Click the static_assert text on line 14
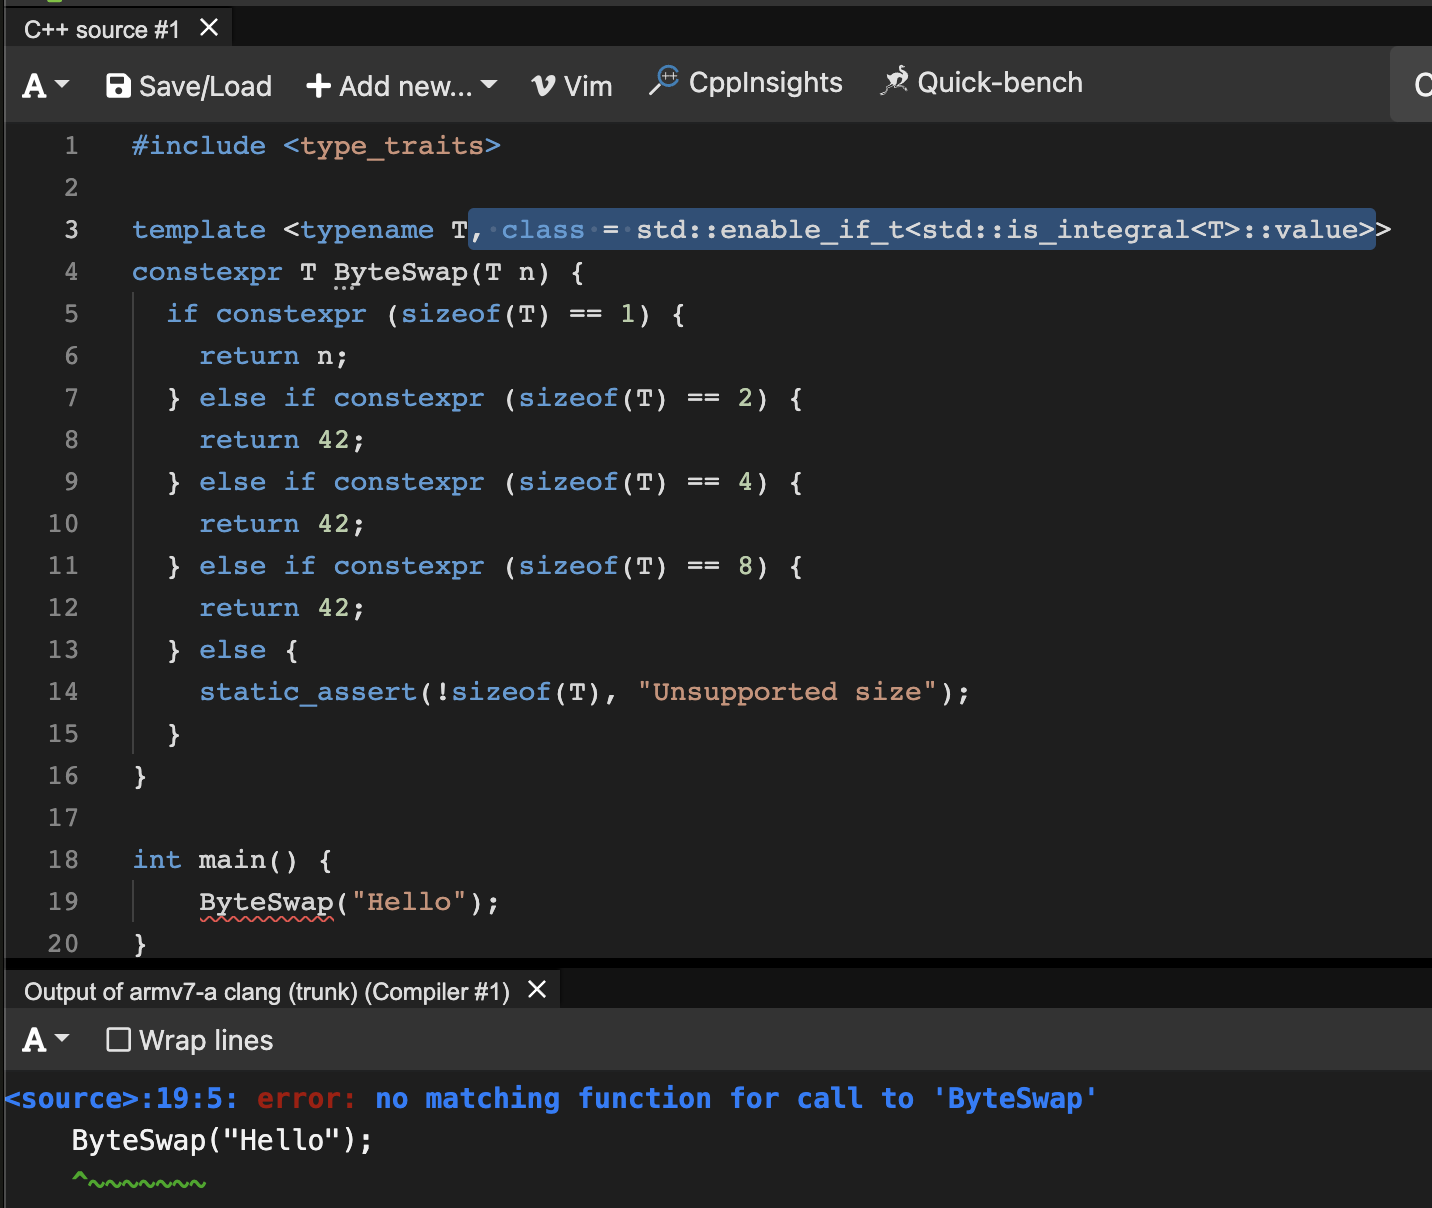Image resolution: width=1432 pixels, height=1208 pixels. 308,692
